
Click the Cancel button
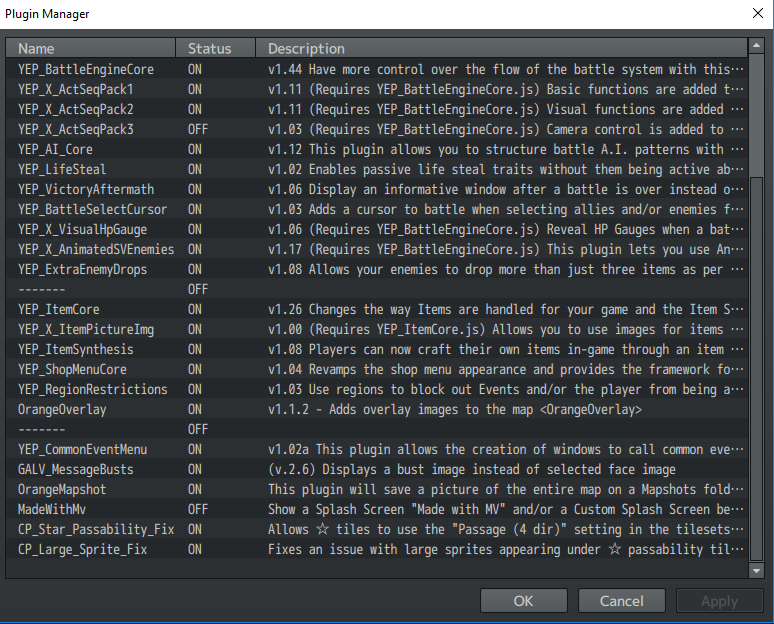click(621, 601)
